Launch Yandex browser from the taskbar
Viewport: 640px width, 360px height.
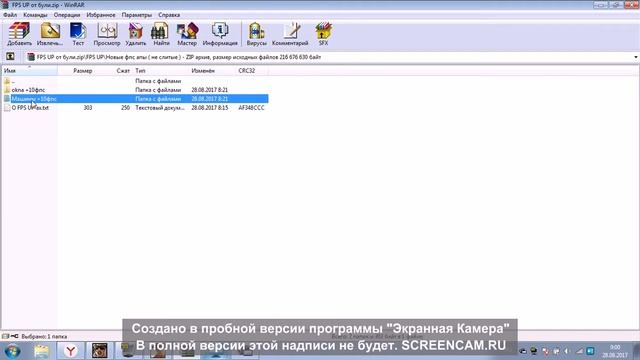coord(71,351)
